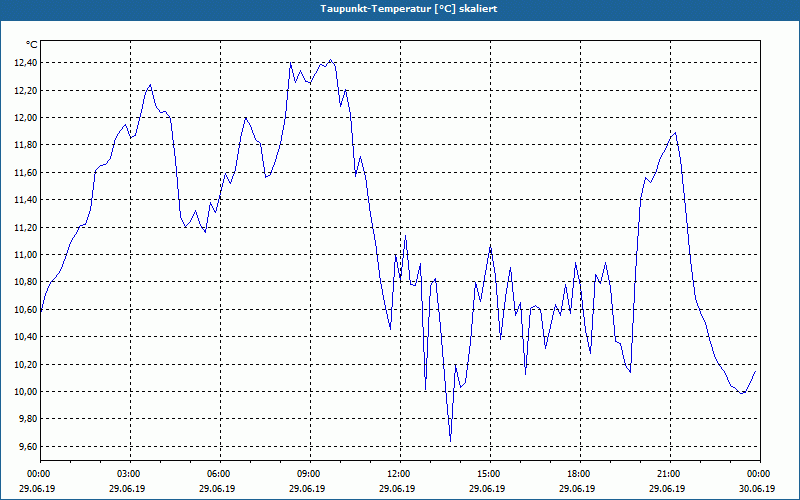The image size is (800, 500).
Task: Click the 03:00 time label
Action: click(x=127, y=474)
